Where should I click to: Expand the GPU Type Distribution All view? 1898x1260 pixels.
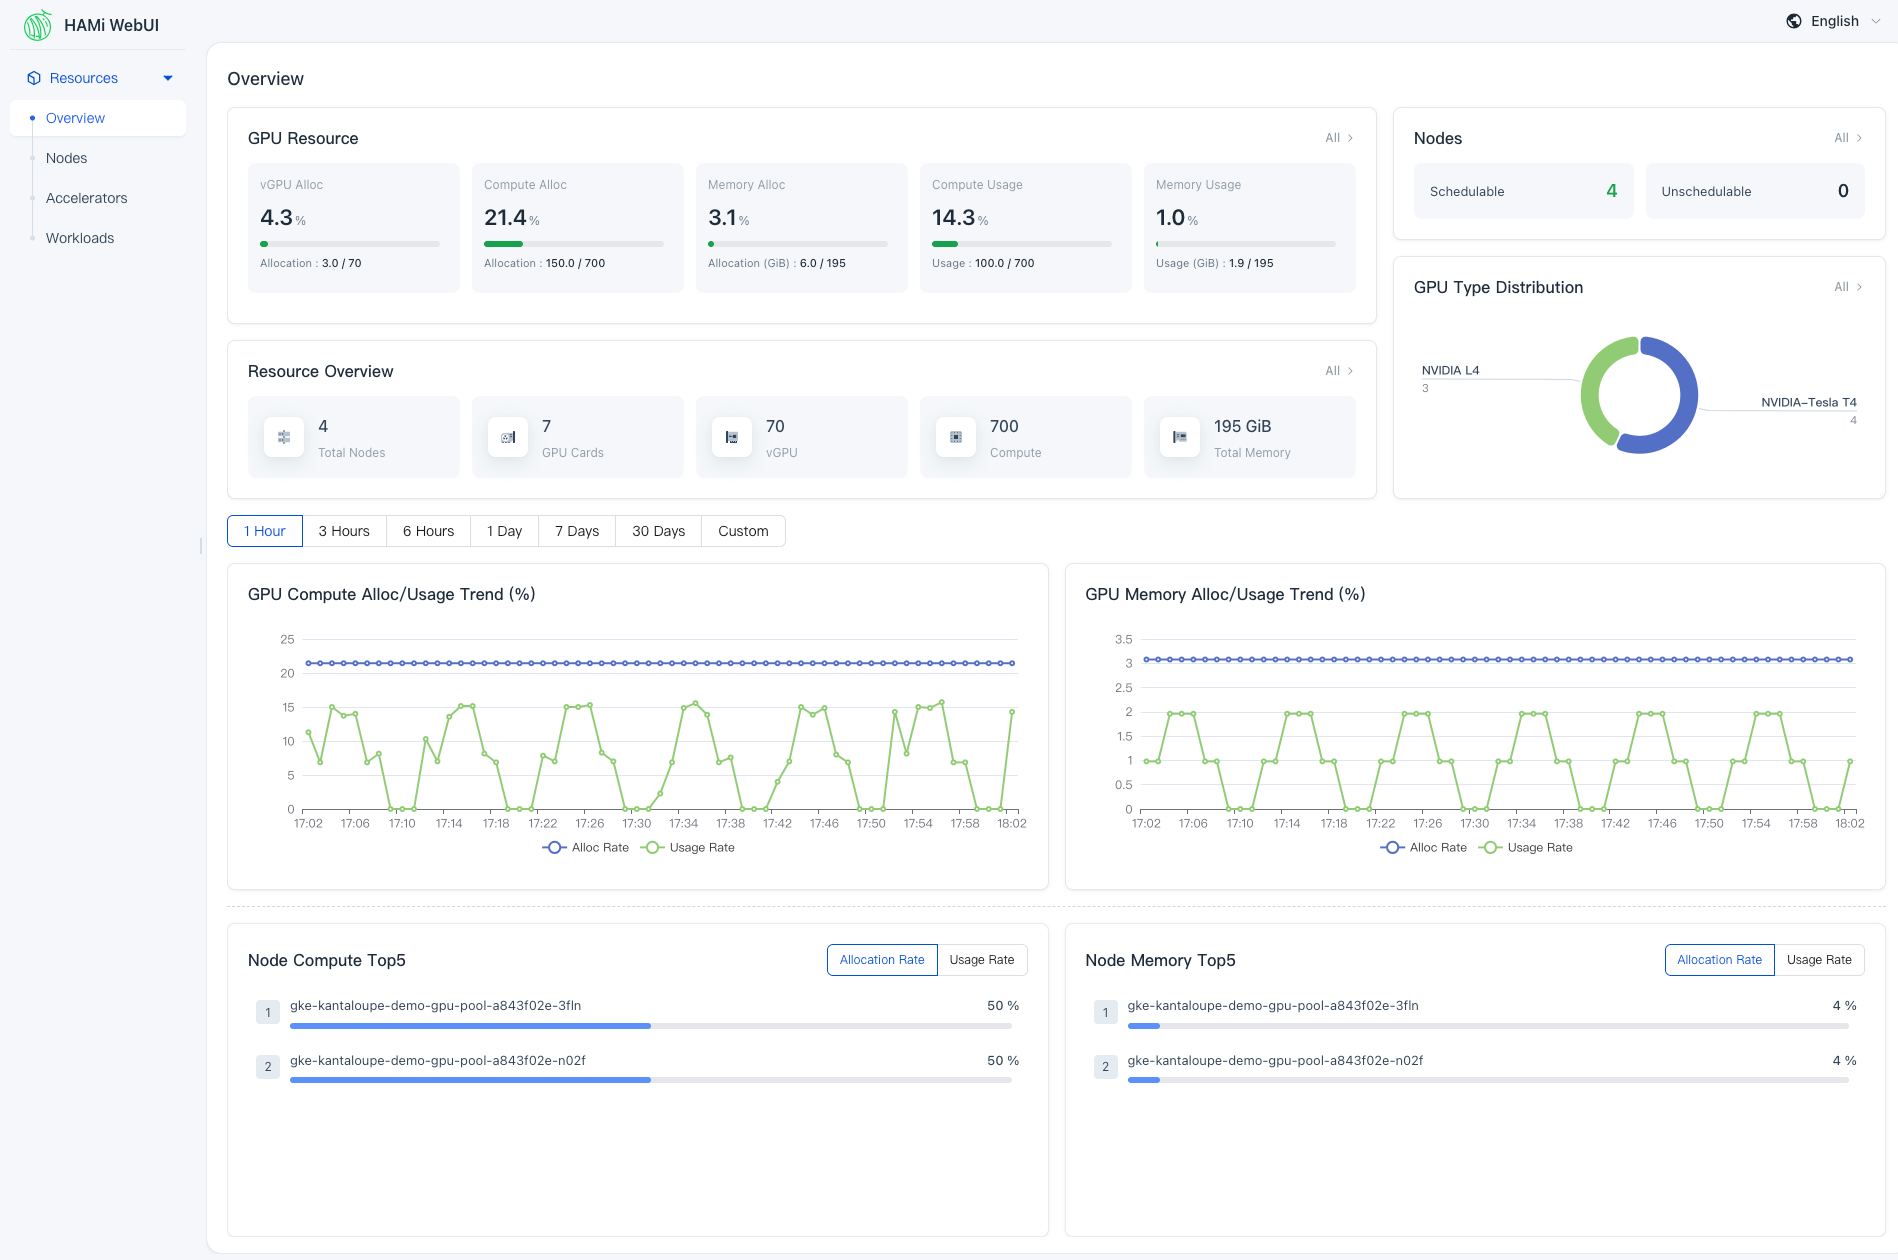[x=1847, y=287]
